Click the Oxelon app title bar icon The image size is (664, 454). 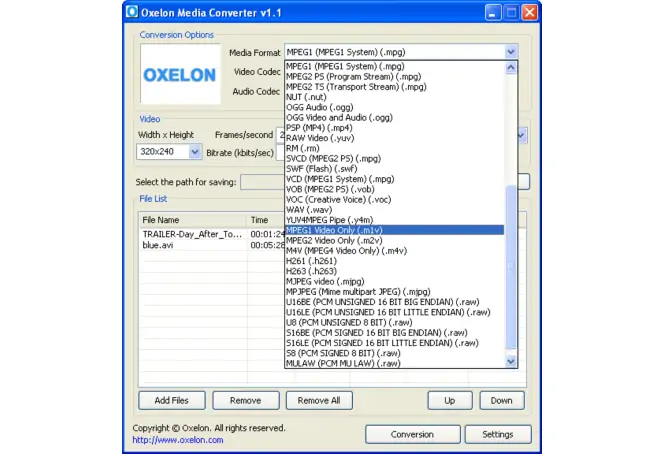click(x=132, y=12)
